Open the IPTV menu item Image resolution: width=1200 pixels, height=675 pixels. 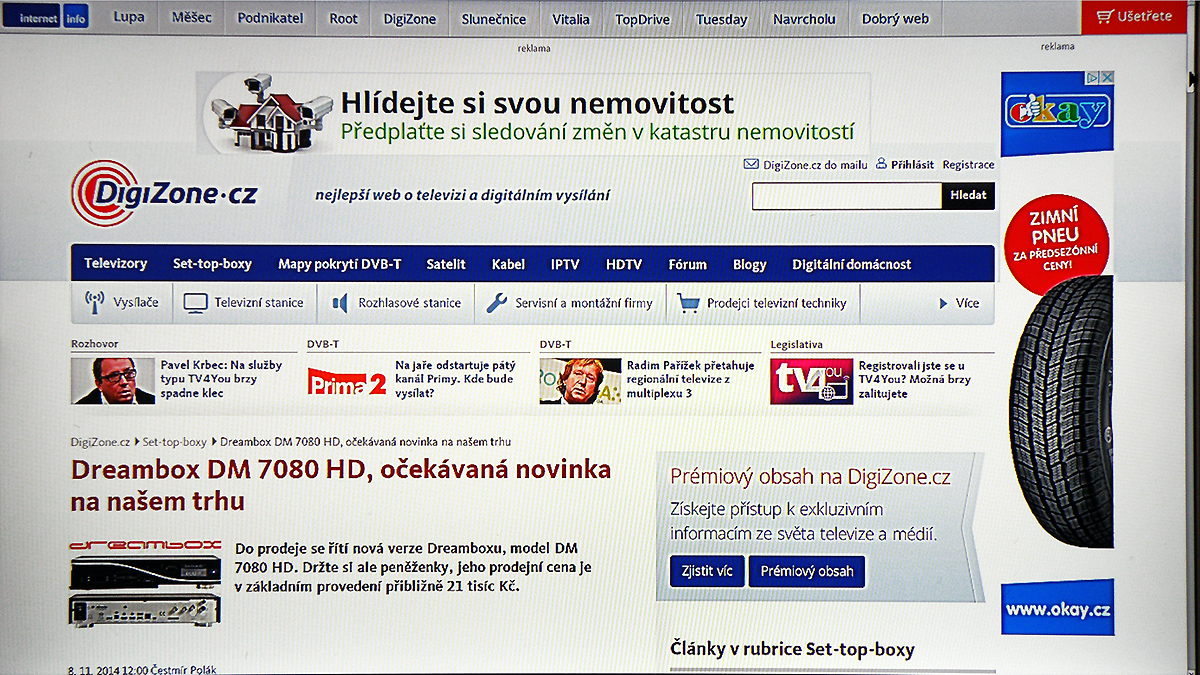(x=565, y=264)
